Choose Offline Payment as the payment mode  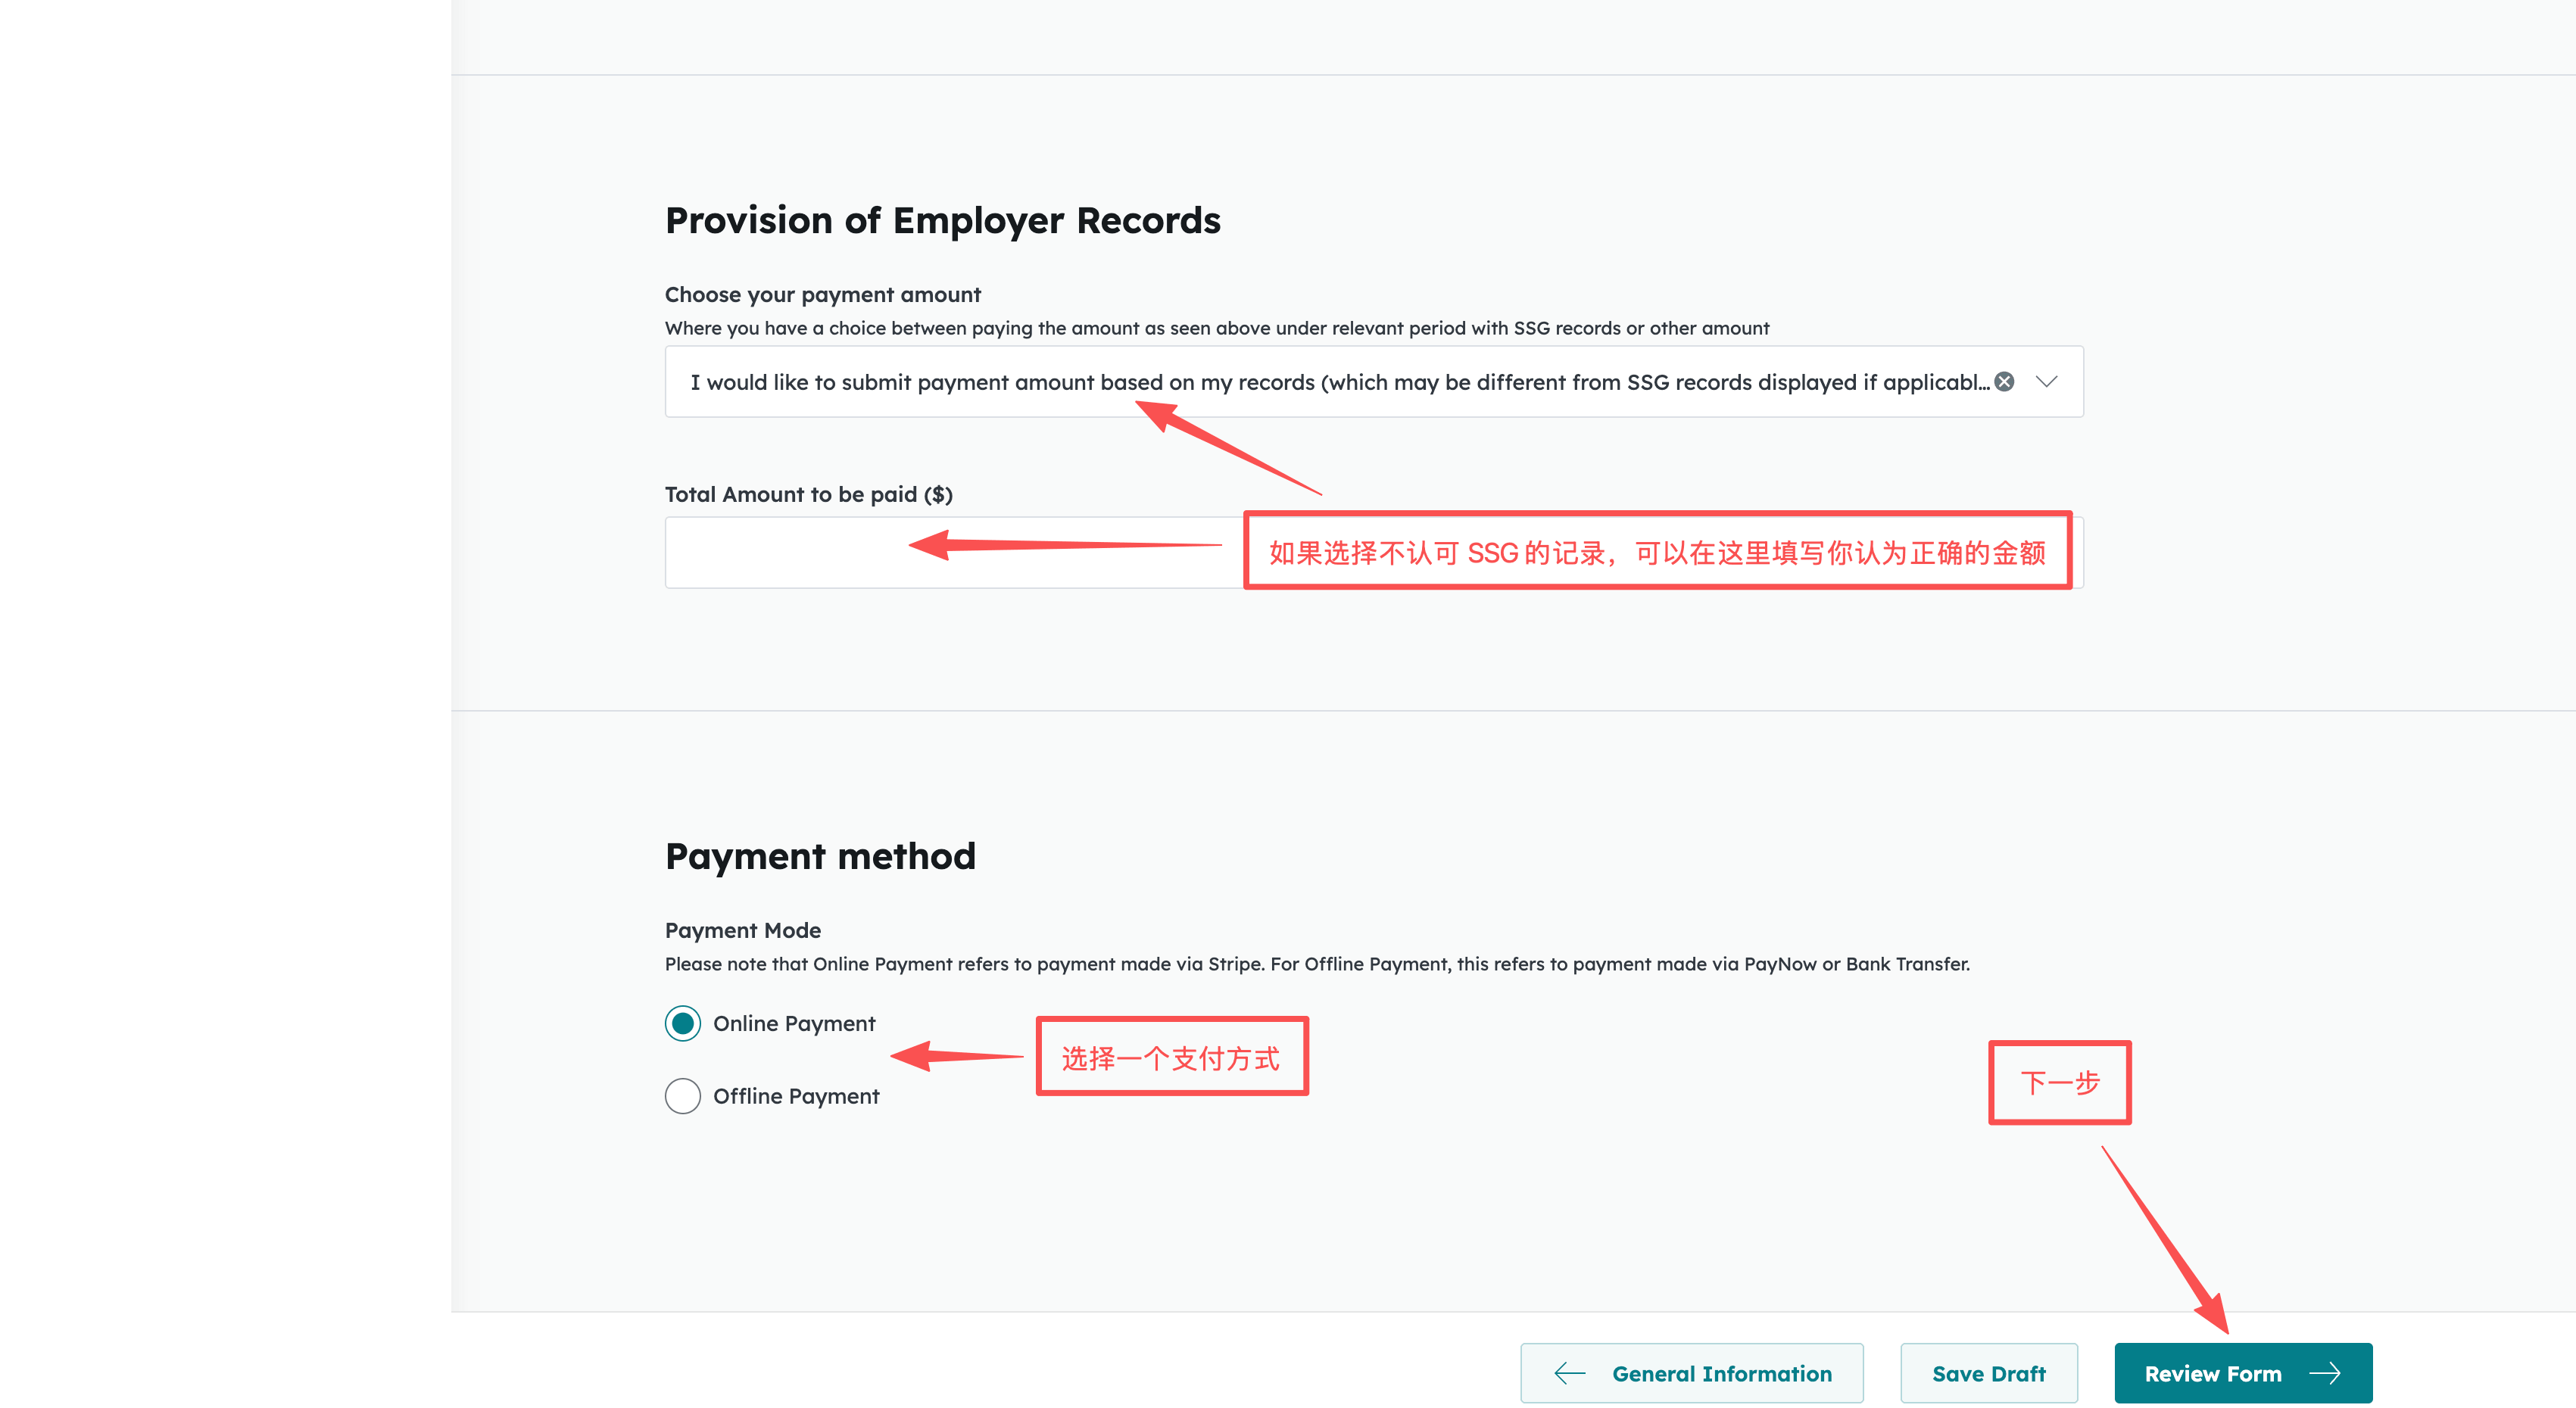[682, 1096]
